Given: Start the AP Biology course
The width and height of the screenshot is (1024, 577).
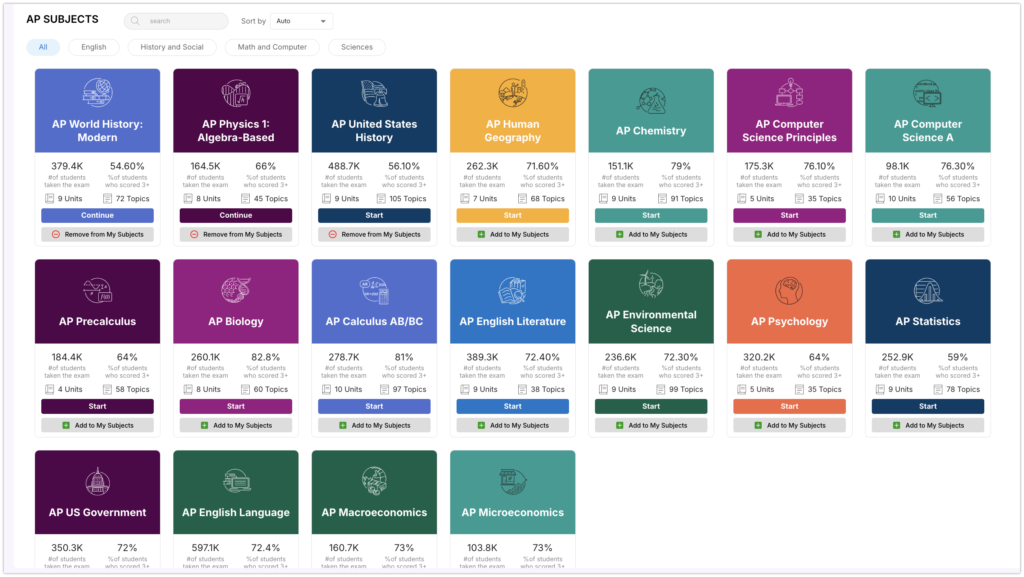Looking at the screenshot, I should click(x=236, y=407).
